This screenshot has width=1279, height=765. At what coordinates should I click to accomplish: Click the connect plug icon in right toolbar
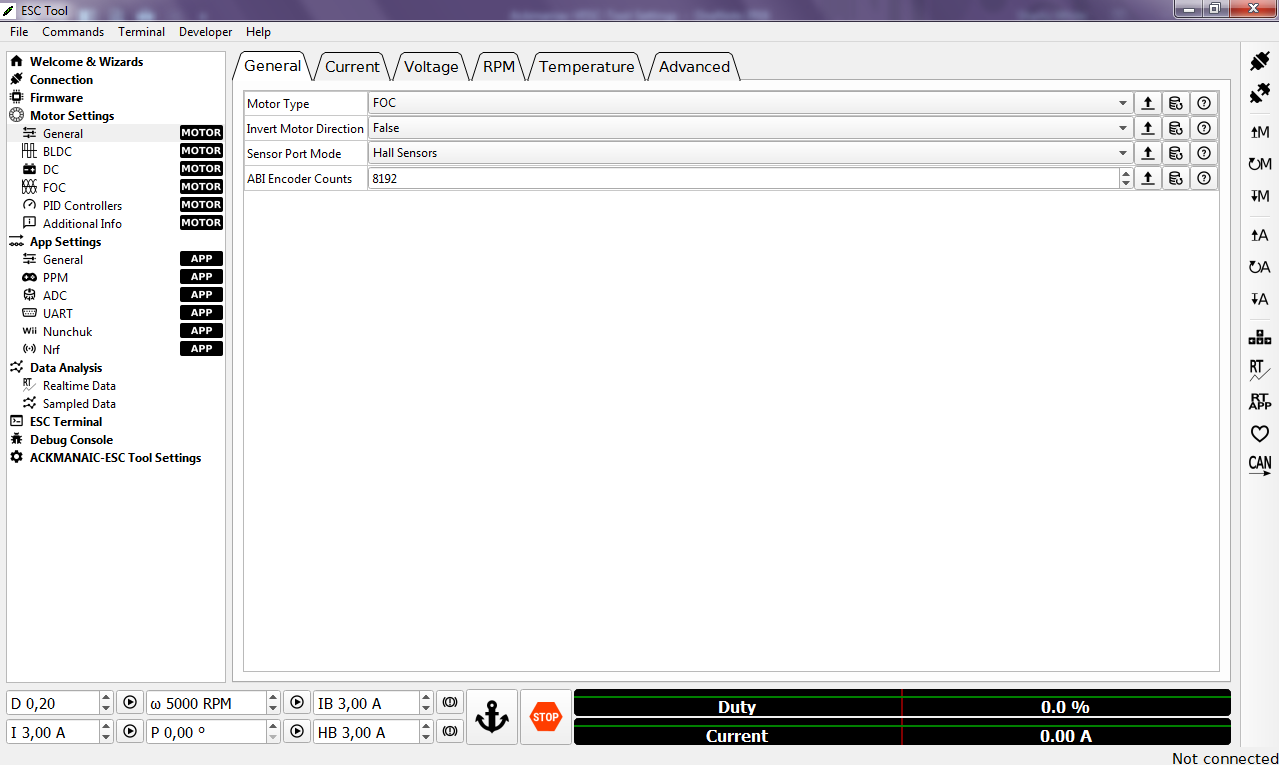click(x=1259, y=61)
